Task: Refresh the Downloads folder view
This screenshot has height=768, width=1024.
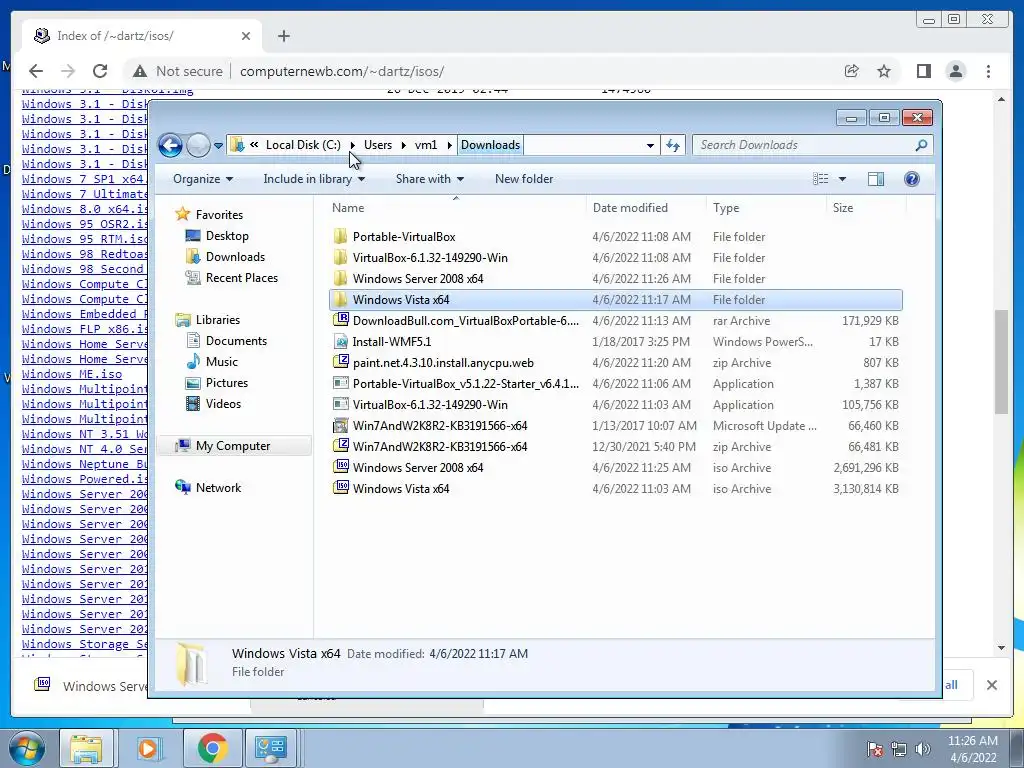Action: [x=673, y=145]
